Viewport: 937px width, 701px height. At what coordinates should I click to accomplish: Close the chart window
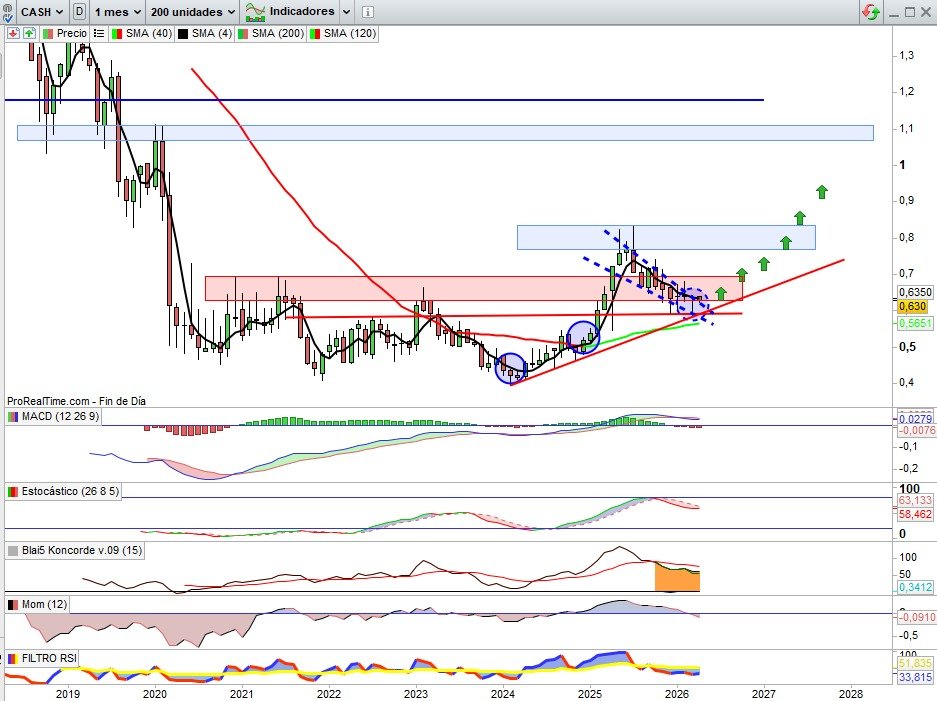[926, 12]
